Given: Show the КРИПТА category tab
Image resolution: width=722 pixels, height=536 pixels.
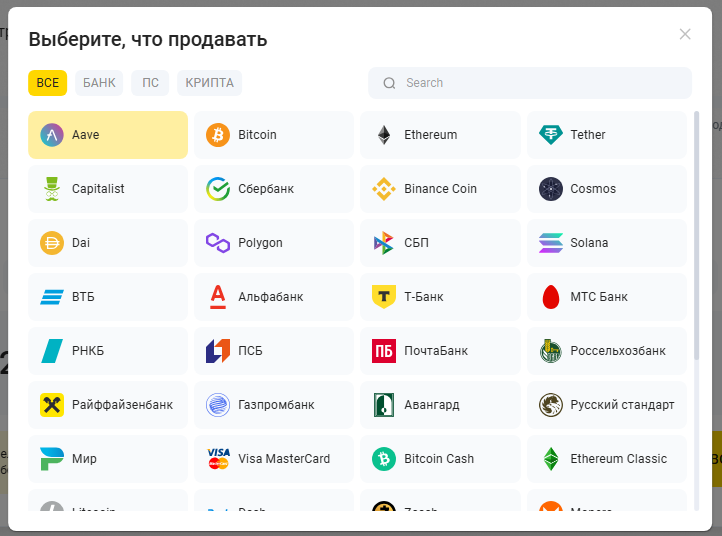Looking at the screenshot, I should pos(209,83).
